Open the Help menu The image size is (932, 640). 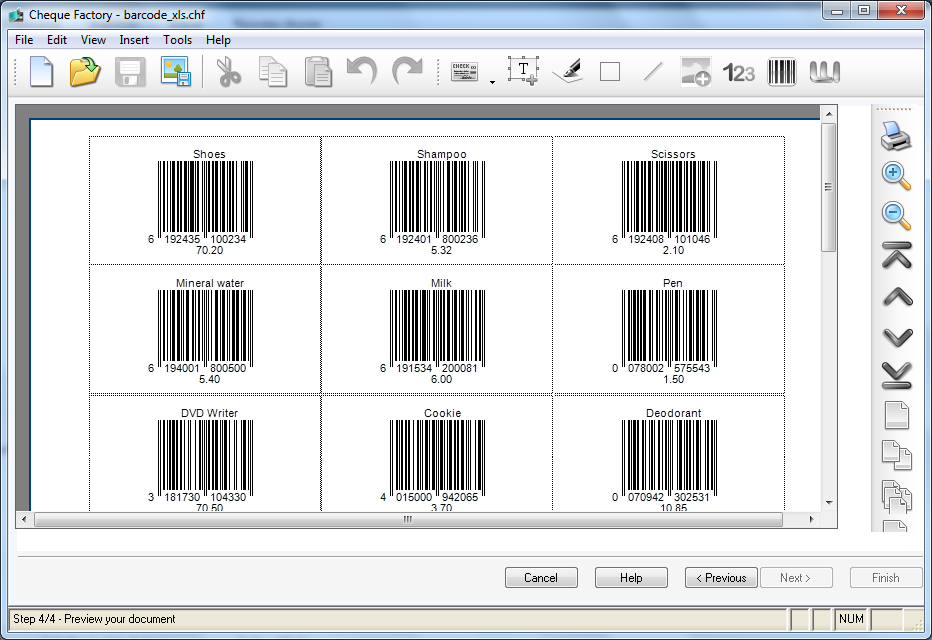coord(218,40)
